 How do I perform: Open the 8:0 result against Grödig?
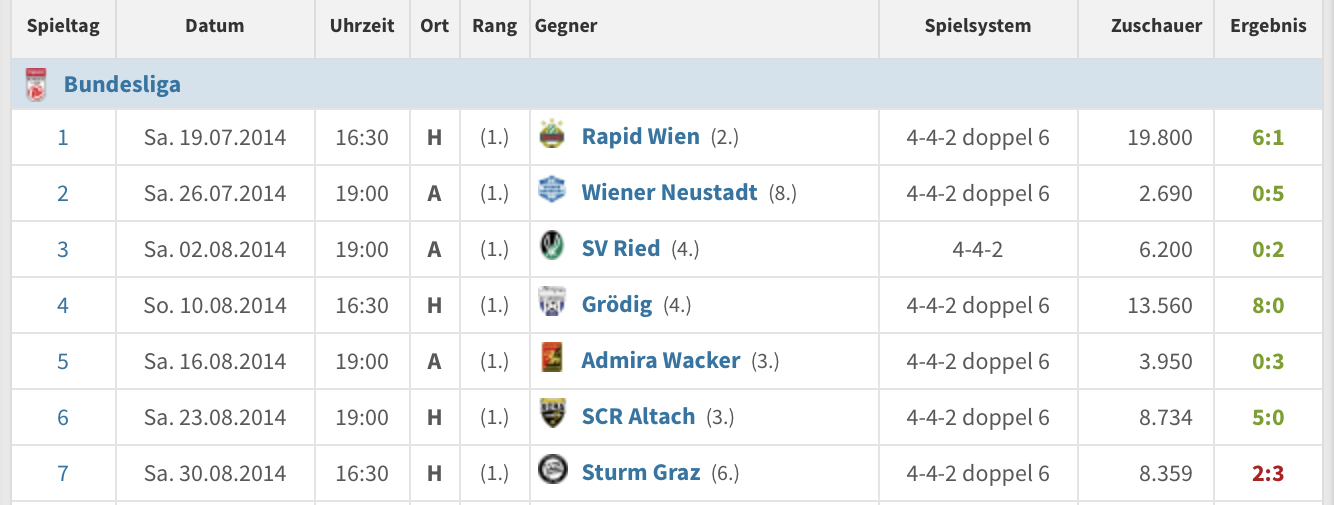[x=1268, y=305]
